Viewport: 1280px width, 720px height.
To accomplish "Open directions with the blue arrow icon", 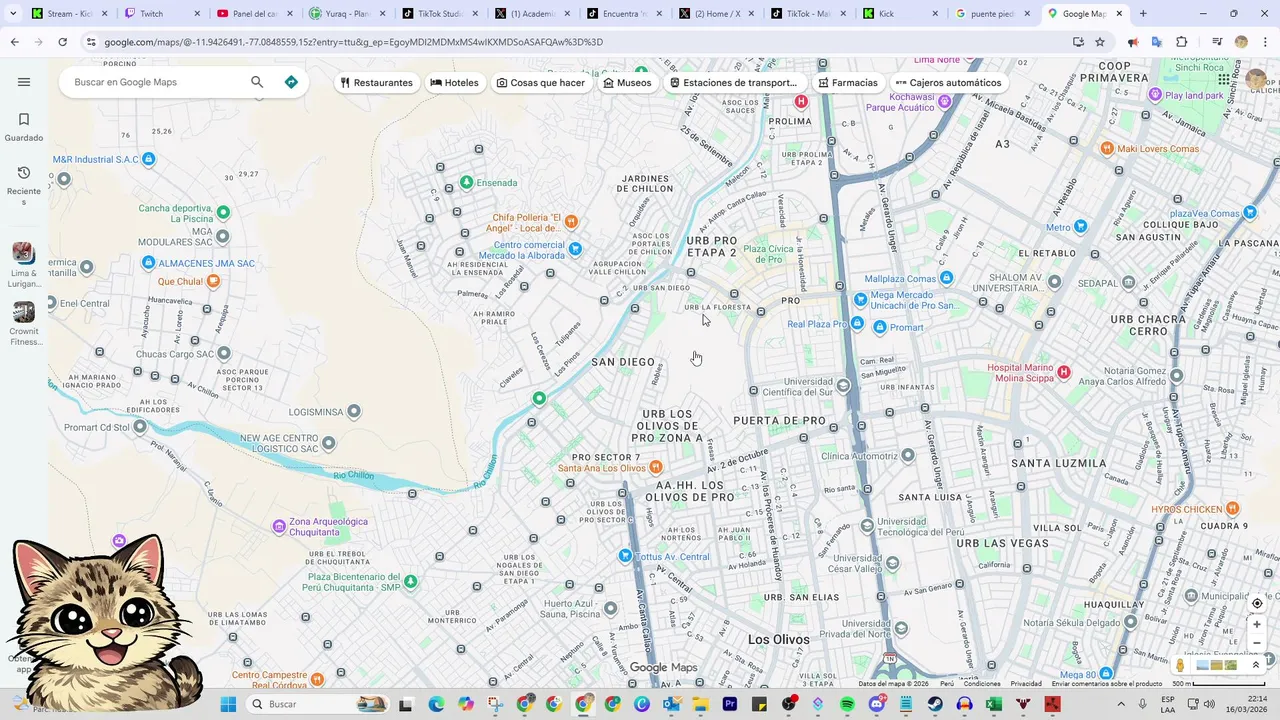I will [x=291, y=82].
